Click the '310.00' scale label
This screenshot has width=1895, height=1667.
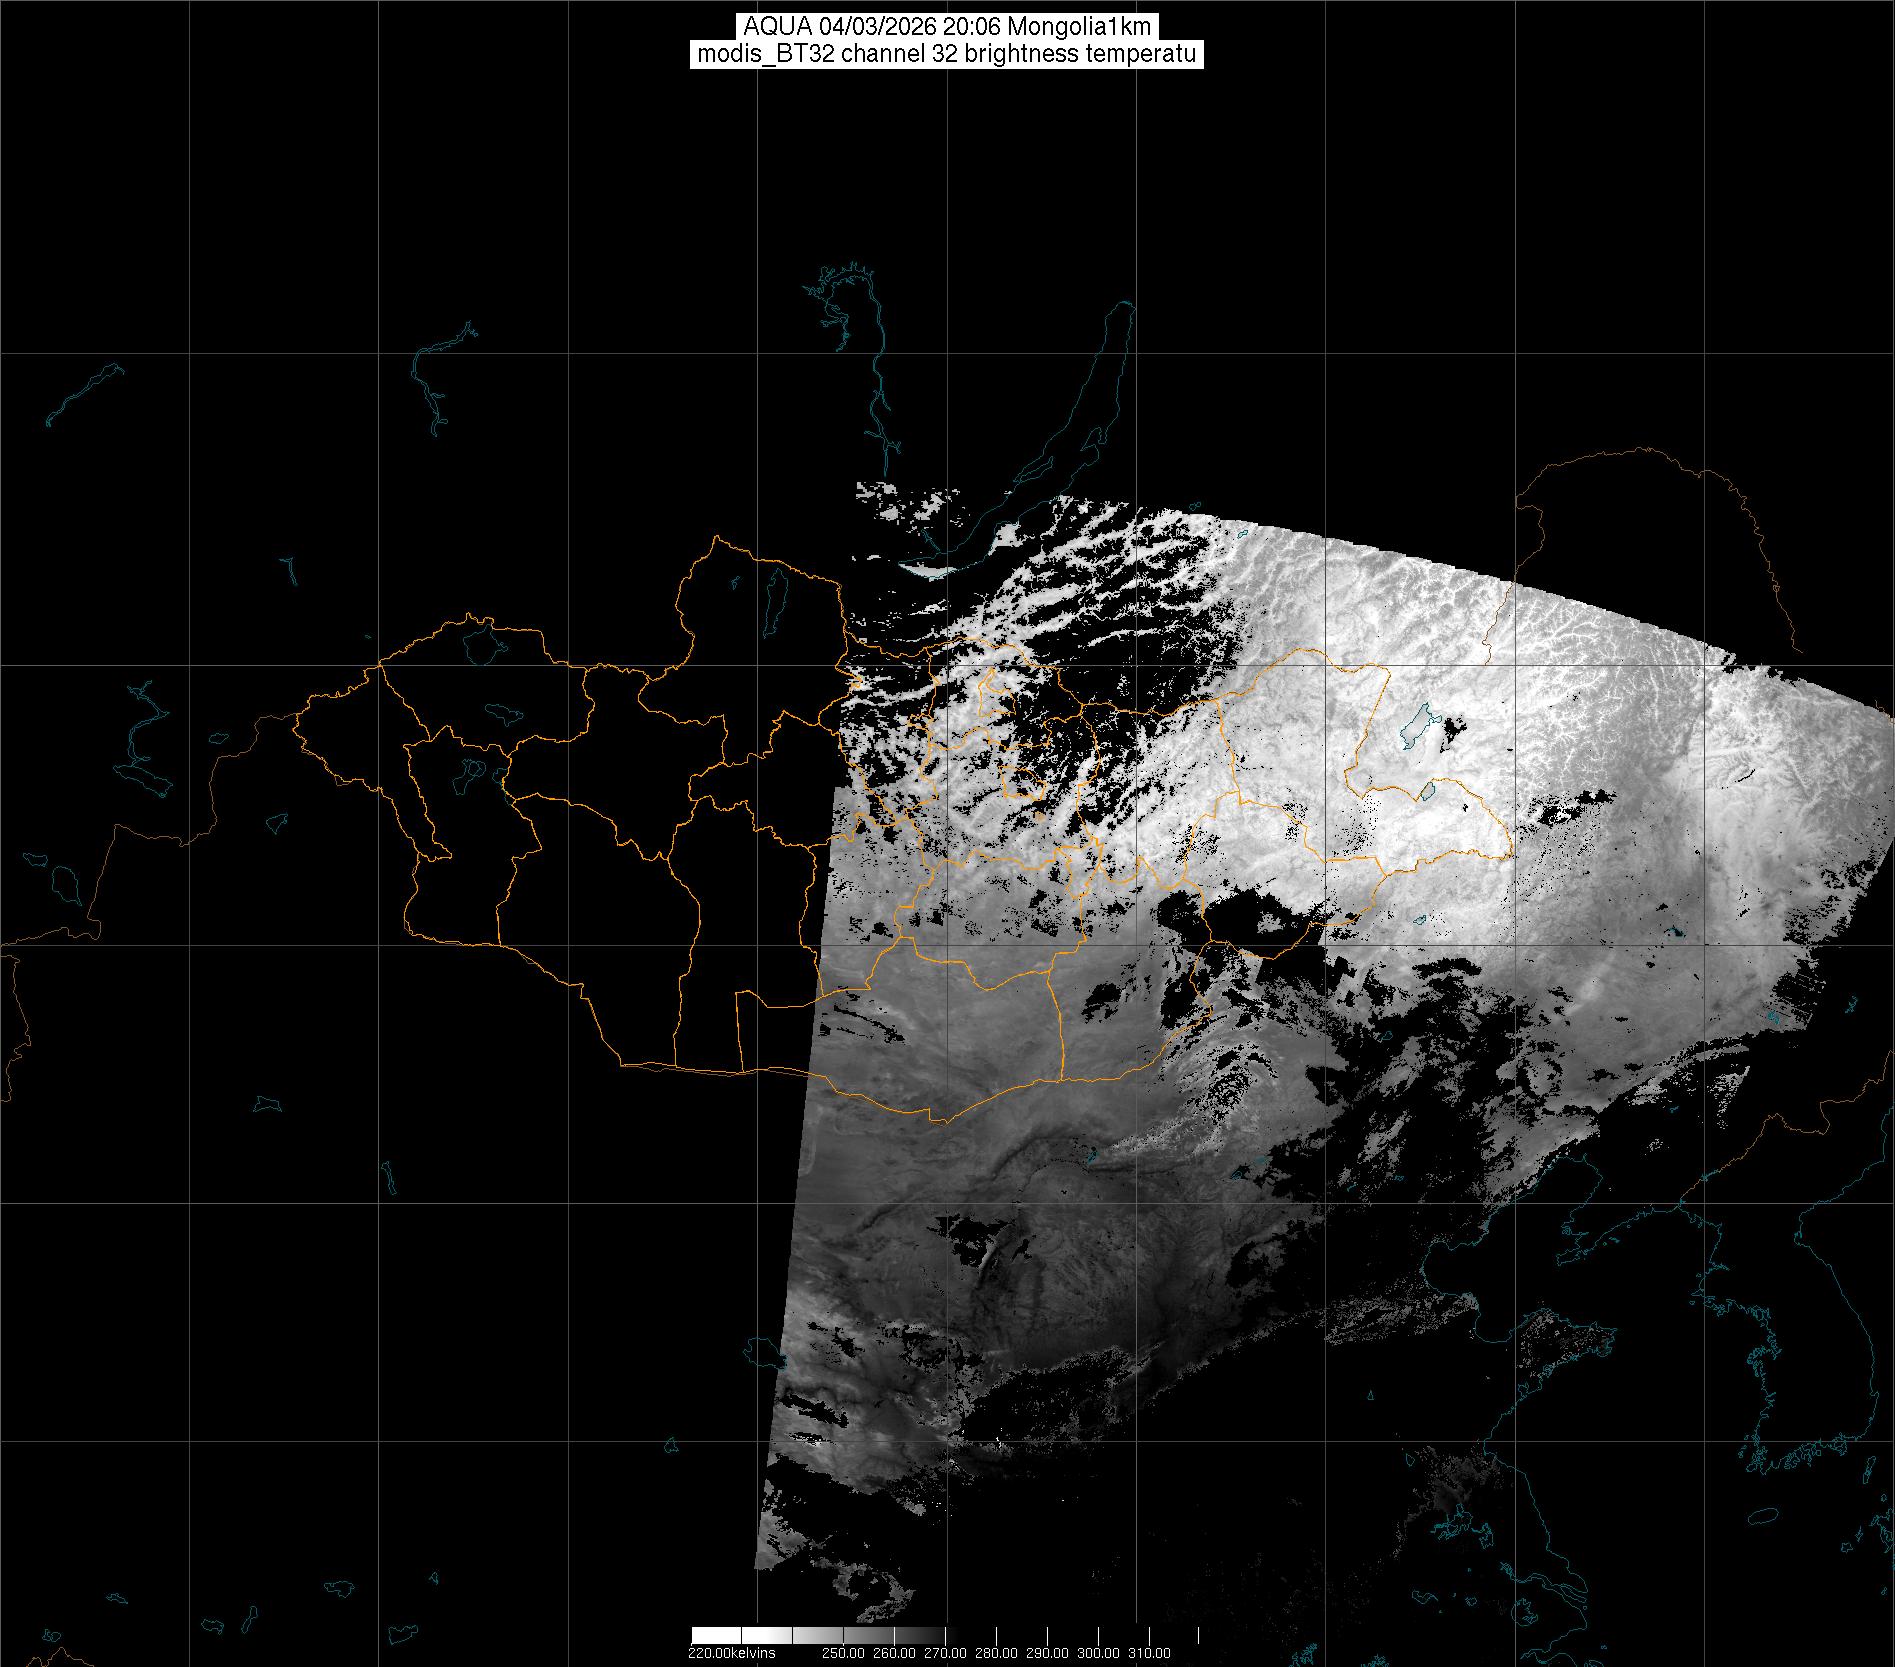[x=1149, y=1653]
